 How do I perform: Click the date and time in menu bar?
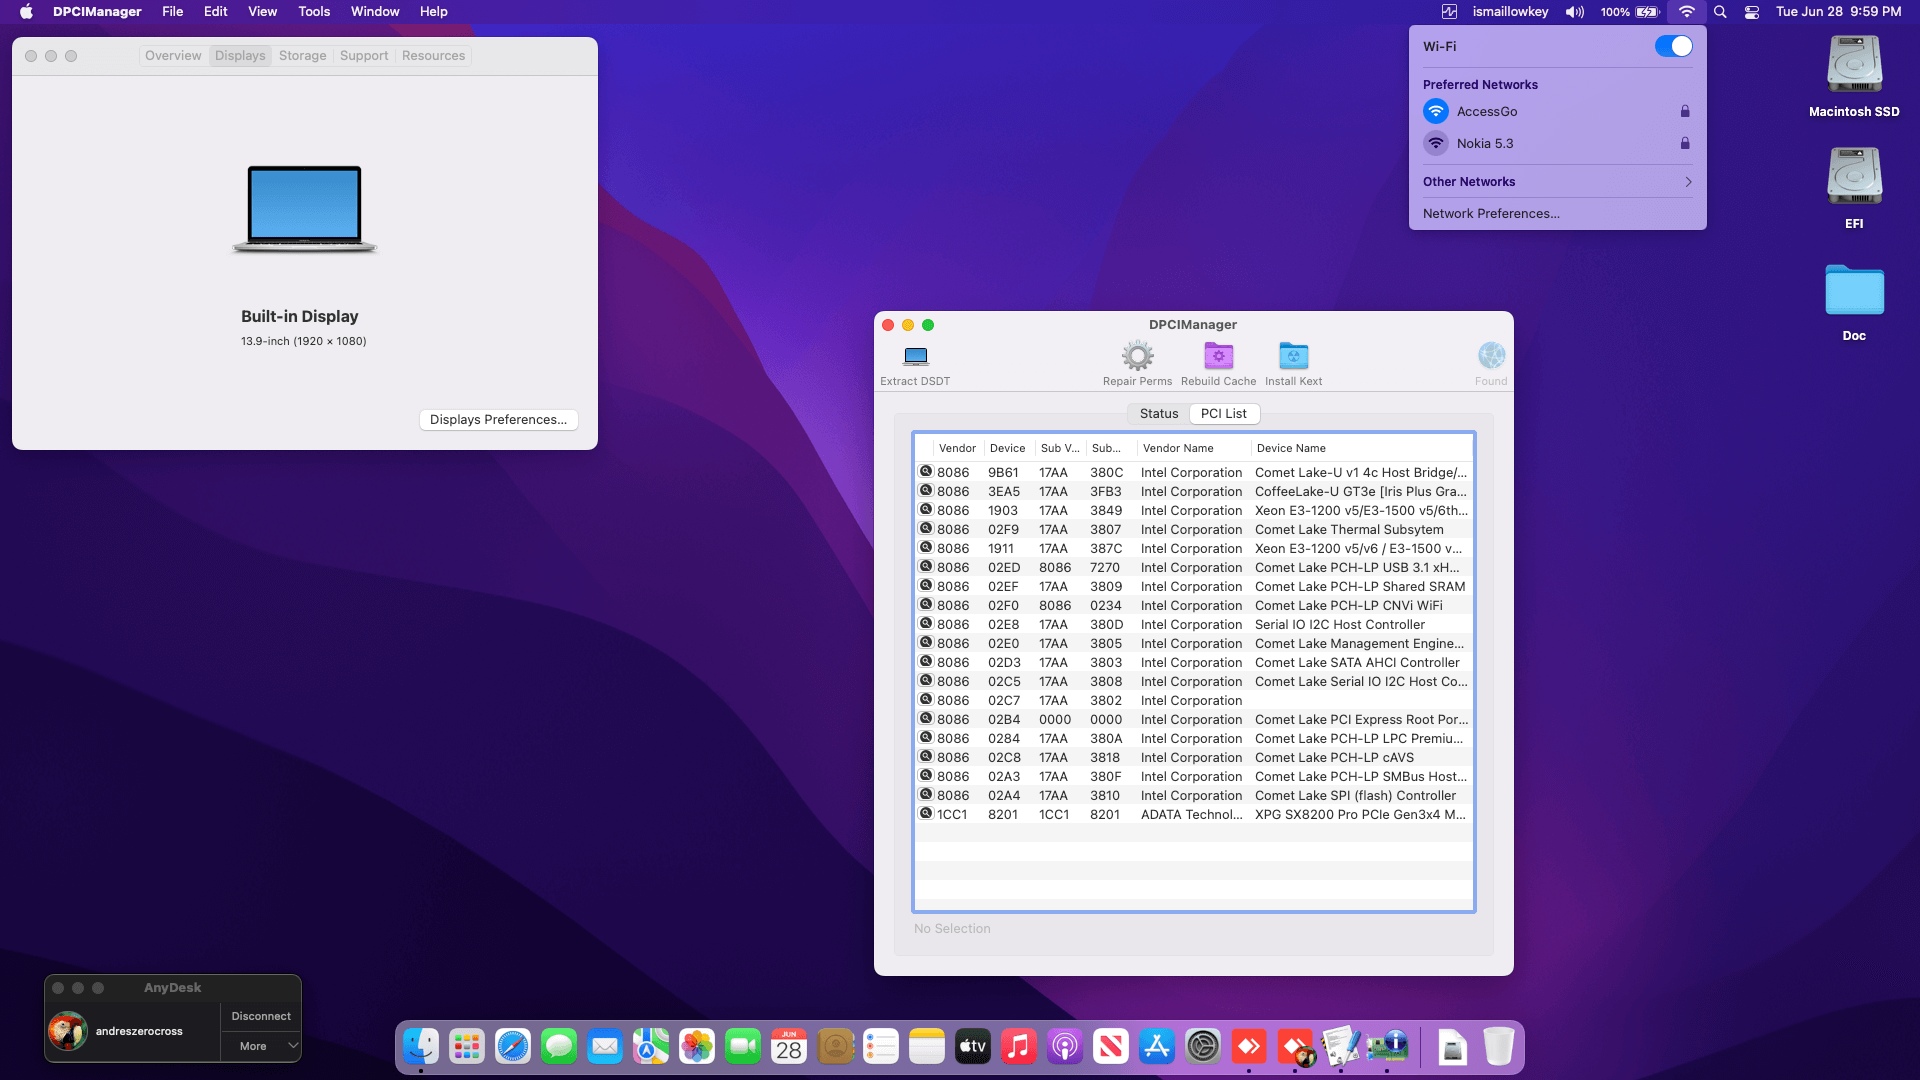[1838, 12]
